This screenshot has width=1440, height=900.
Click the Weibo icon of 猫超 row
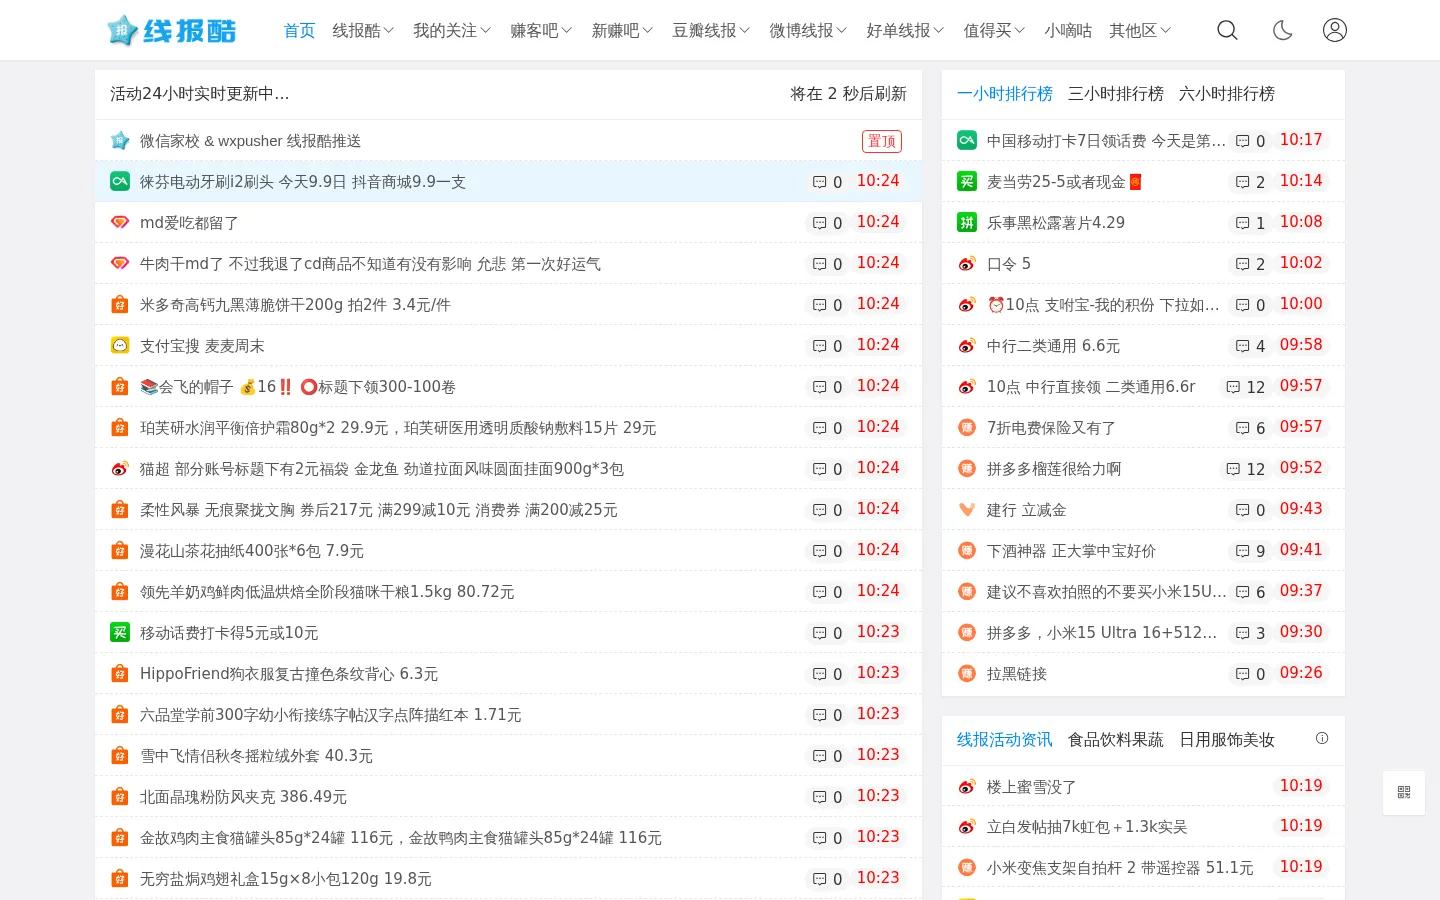point(120,468)
